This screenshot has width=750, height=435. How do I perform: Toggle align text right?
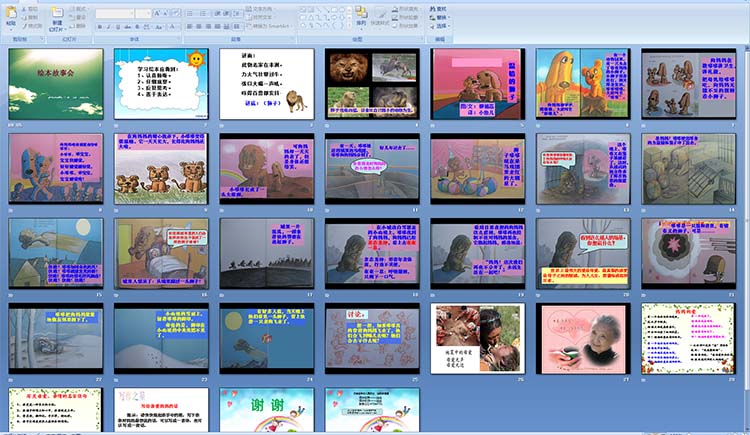[208, 26]
